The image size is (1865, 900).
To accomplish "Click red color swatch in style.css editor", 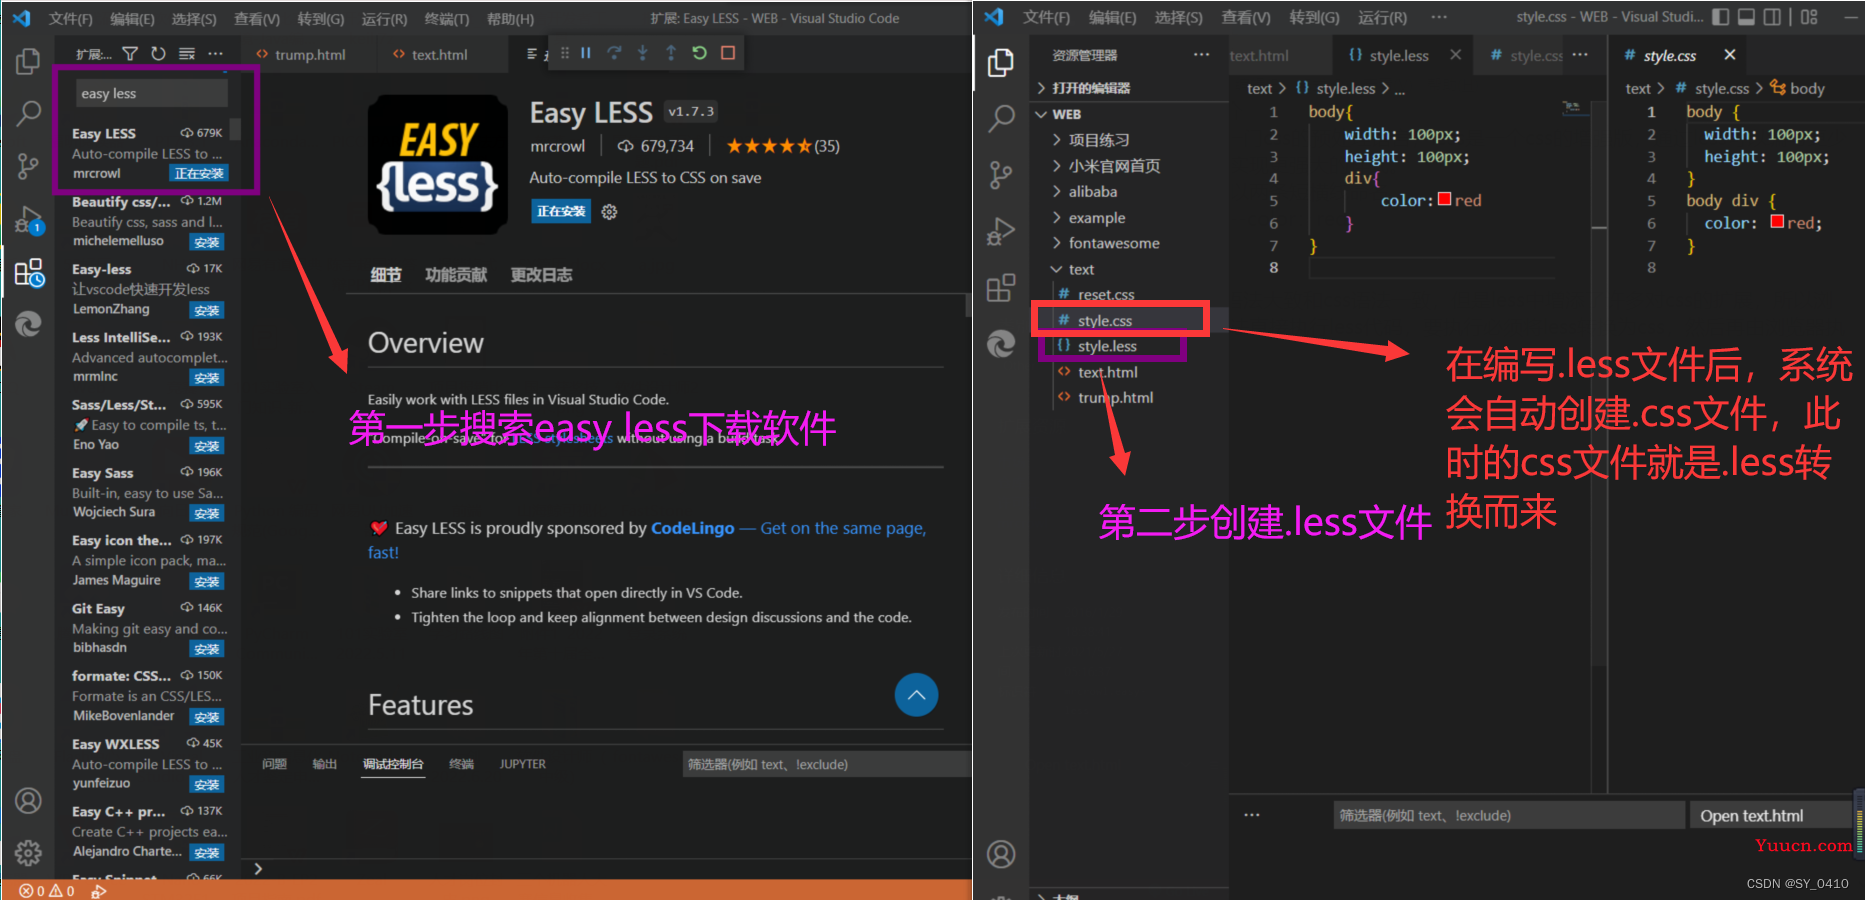I will (x=1777, y=222).
